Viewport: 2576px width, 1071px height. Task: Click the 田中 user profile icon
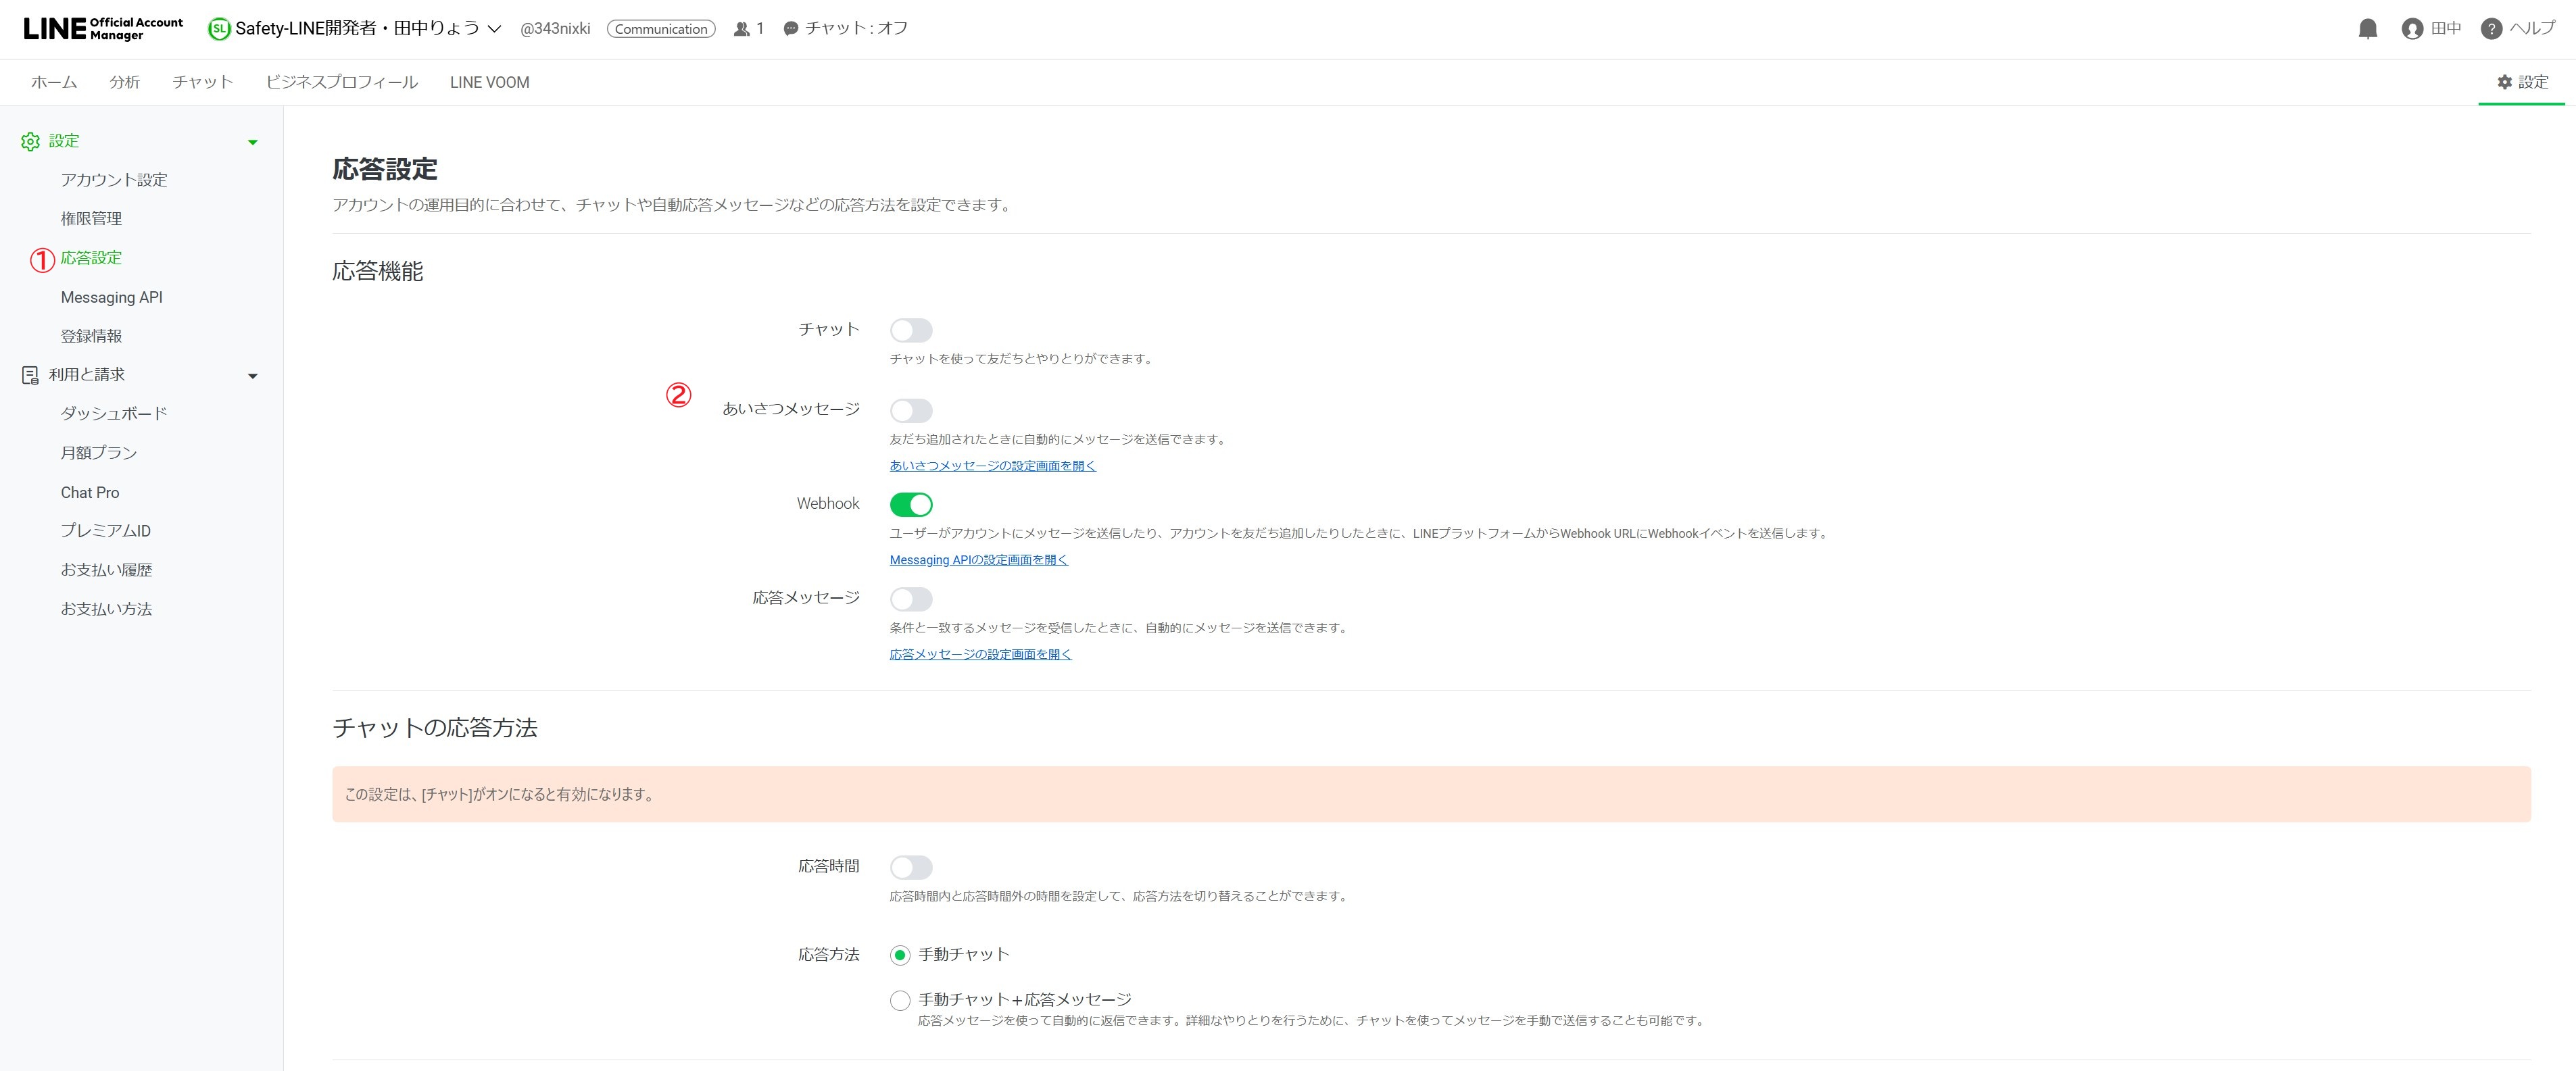point(2412,29)
